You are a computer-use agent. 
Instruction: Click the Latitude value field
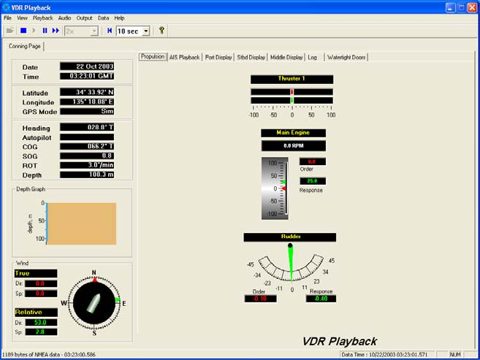click(x=87, y=92)
